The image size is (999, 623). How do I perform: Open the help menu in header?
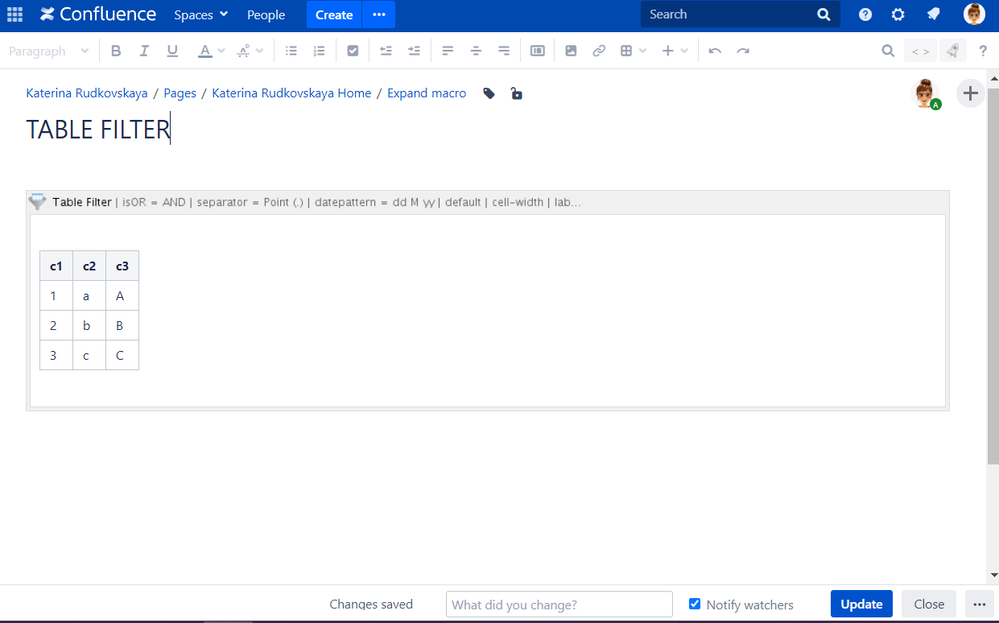(865, 15)
